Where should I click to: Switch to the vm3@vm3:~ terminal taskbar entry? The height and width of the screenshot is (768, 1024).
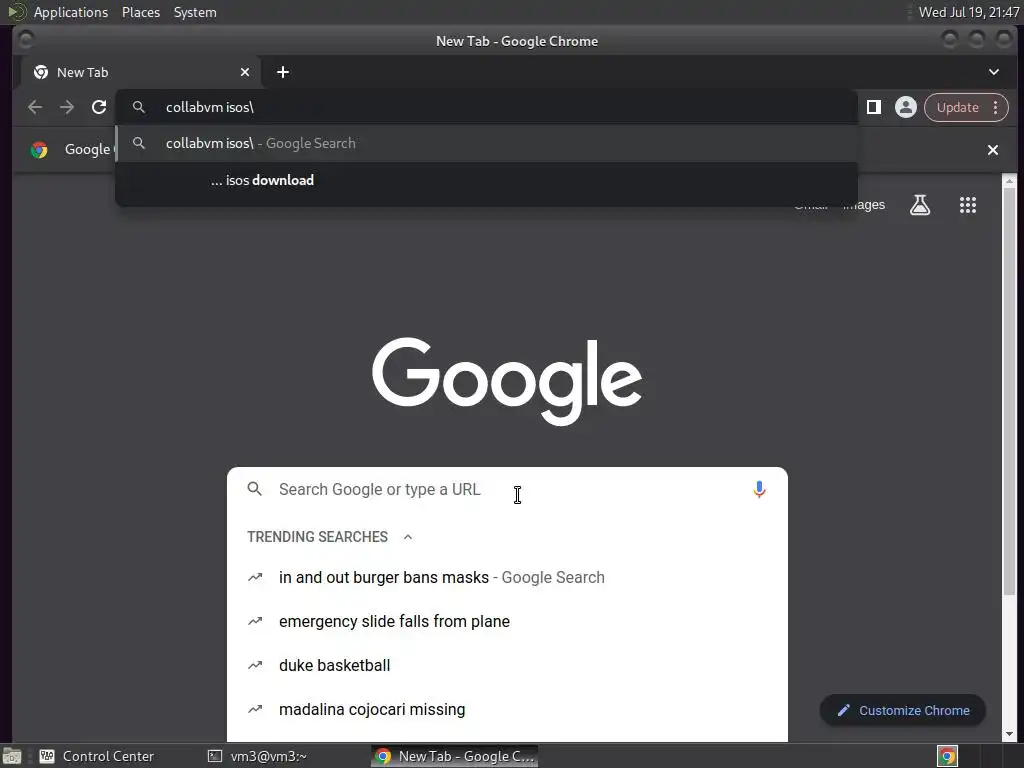pos(257,756)
